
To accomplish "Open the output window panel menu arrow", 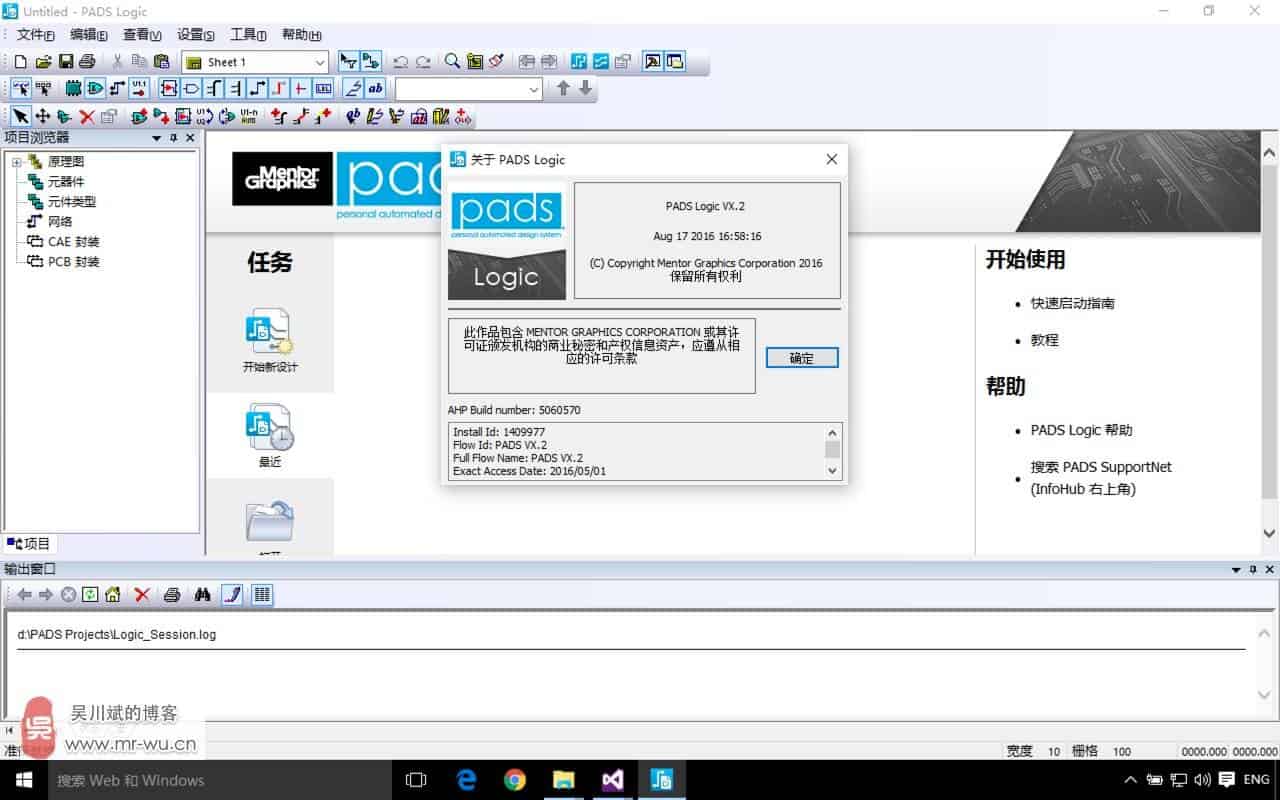I will 1236,569.
